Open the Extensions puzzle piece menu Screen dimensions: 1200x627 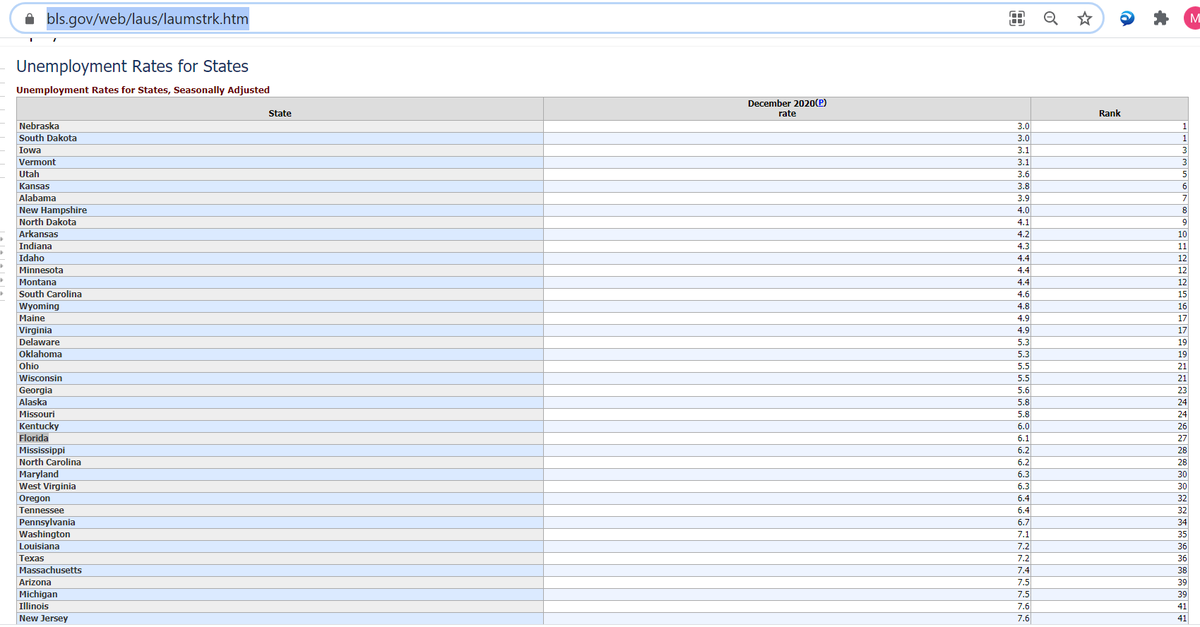tap(1160, 18)
